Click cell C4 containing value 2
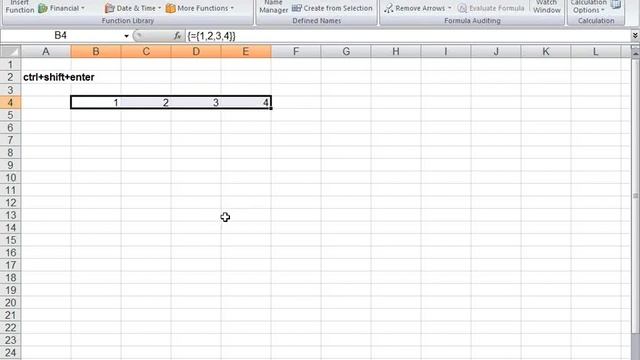640x360 pixels. pos(146,102)
